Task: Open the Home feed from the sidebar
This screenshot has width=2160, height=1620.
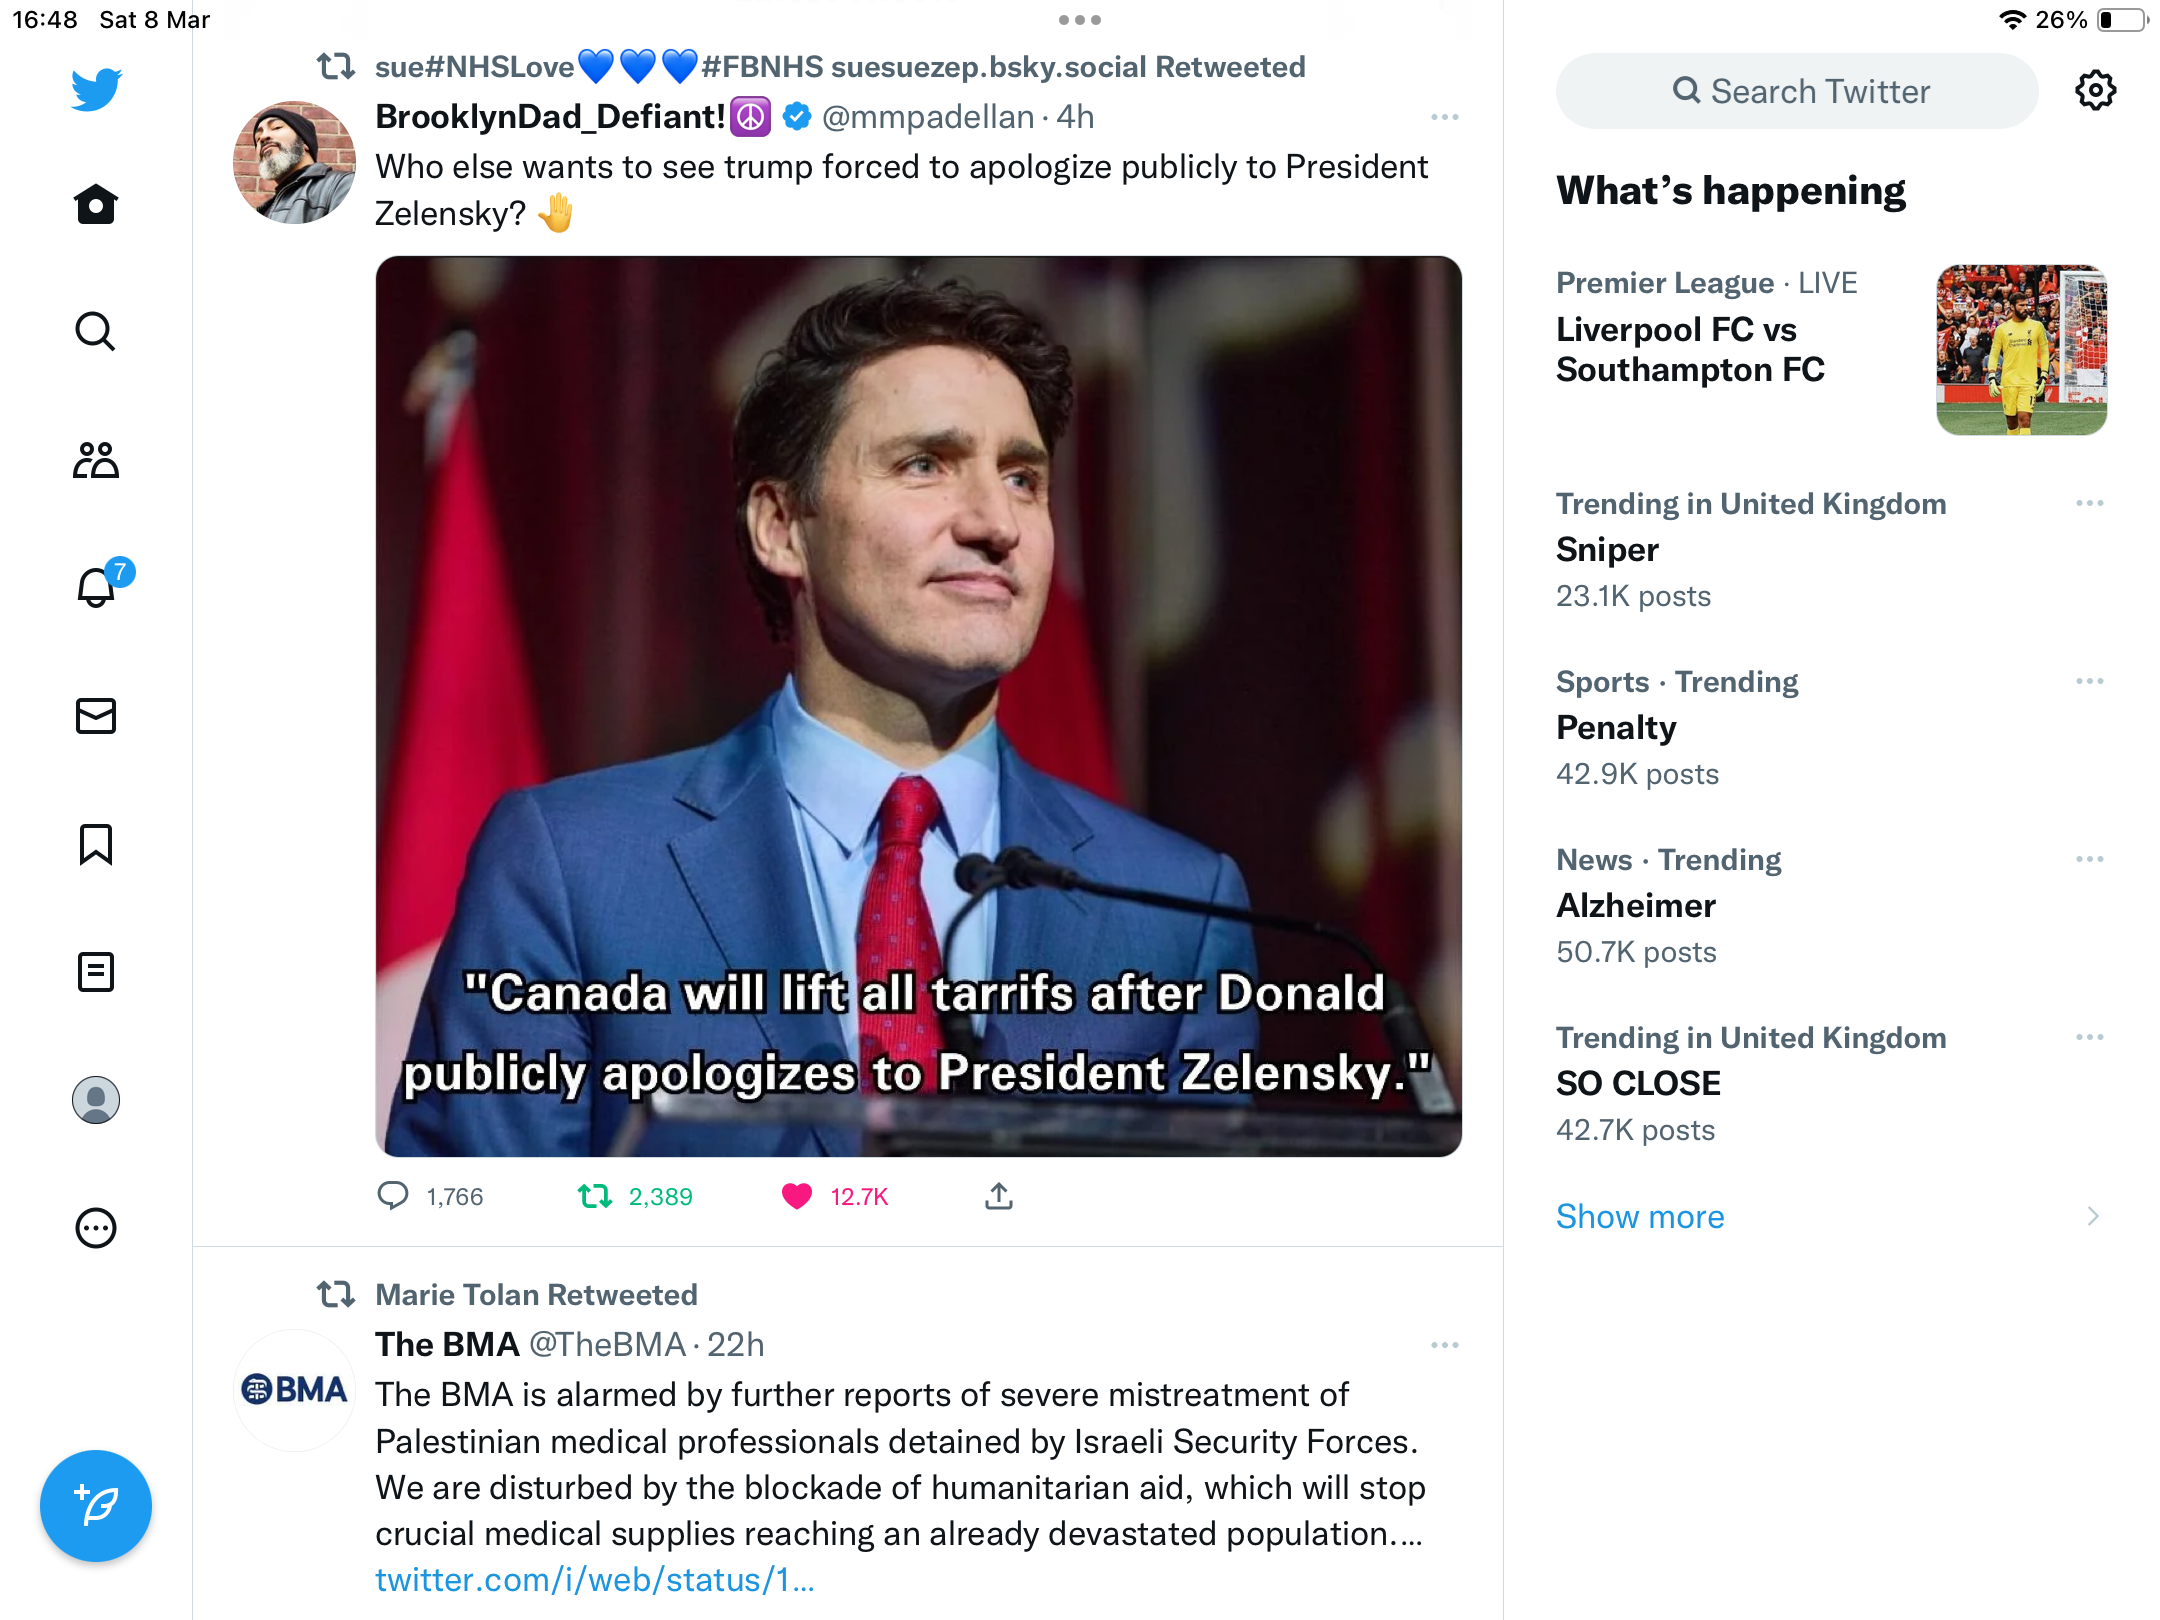Action: tap(96, 204)
